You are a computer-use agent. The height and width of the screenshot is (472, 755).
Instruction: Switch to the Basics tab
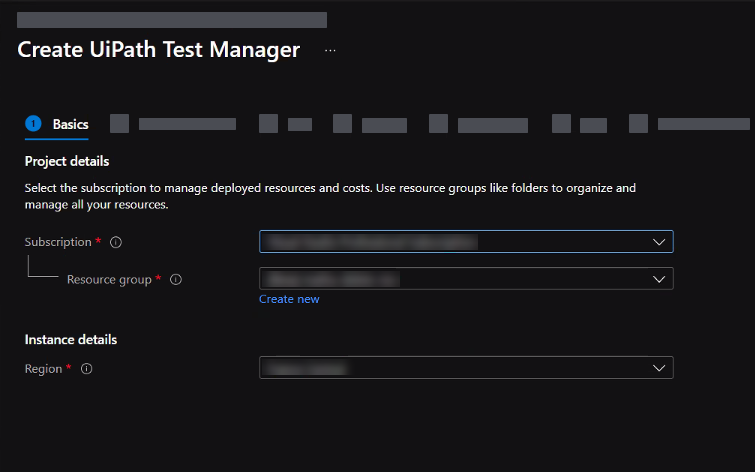click(x=70, y=124)
